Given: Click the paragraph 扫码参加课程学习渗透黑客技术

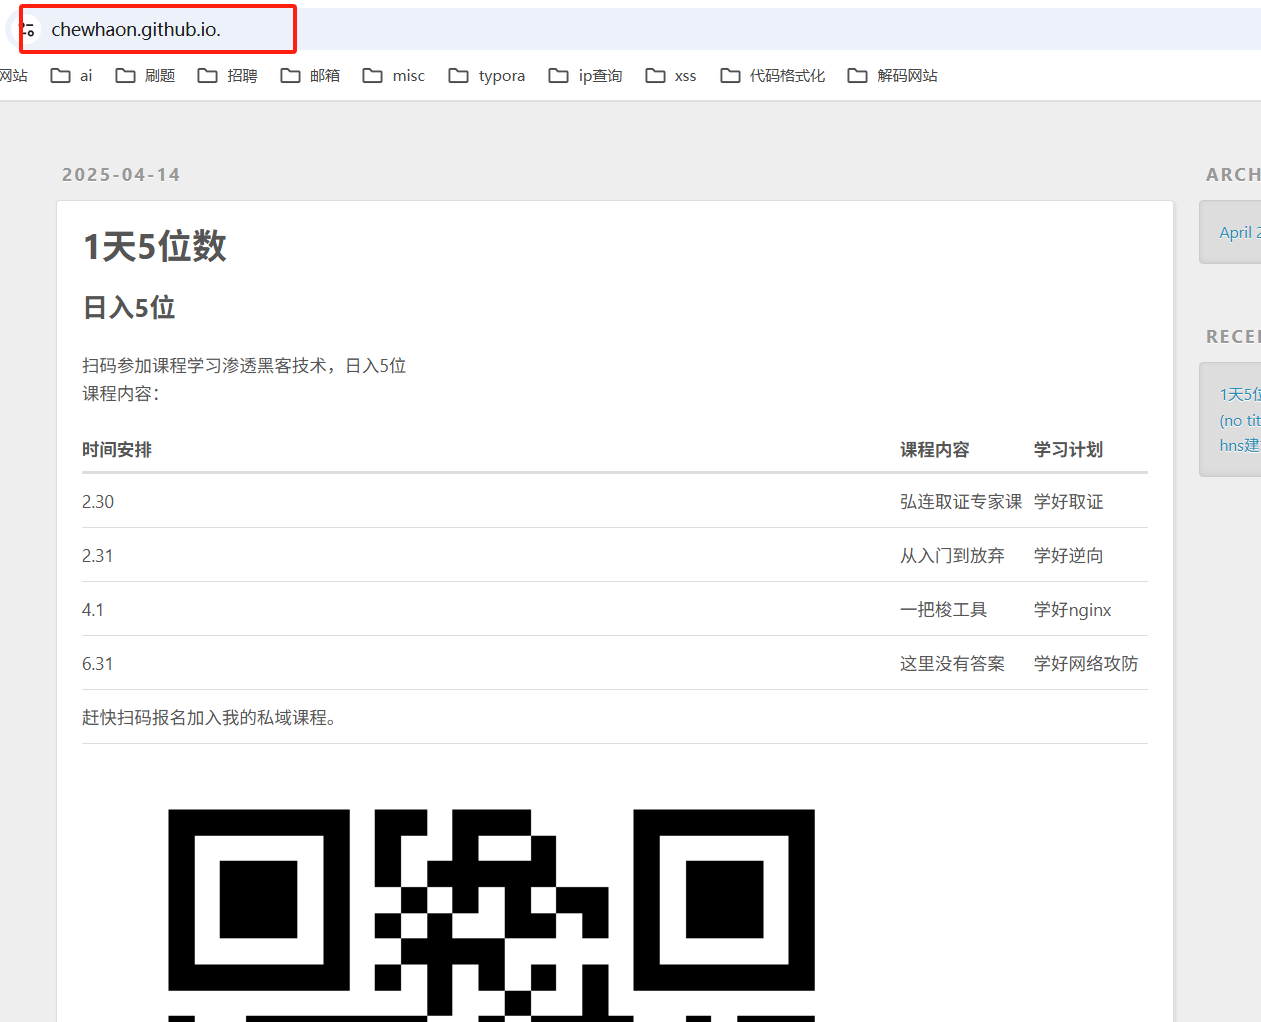Looking at the screenshot, I should pos(244,366).
